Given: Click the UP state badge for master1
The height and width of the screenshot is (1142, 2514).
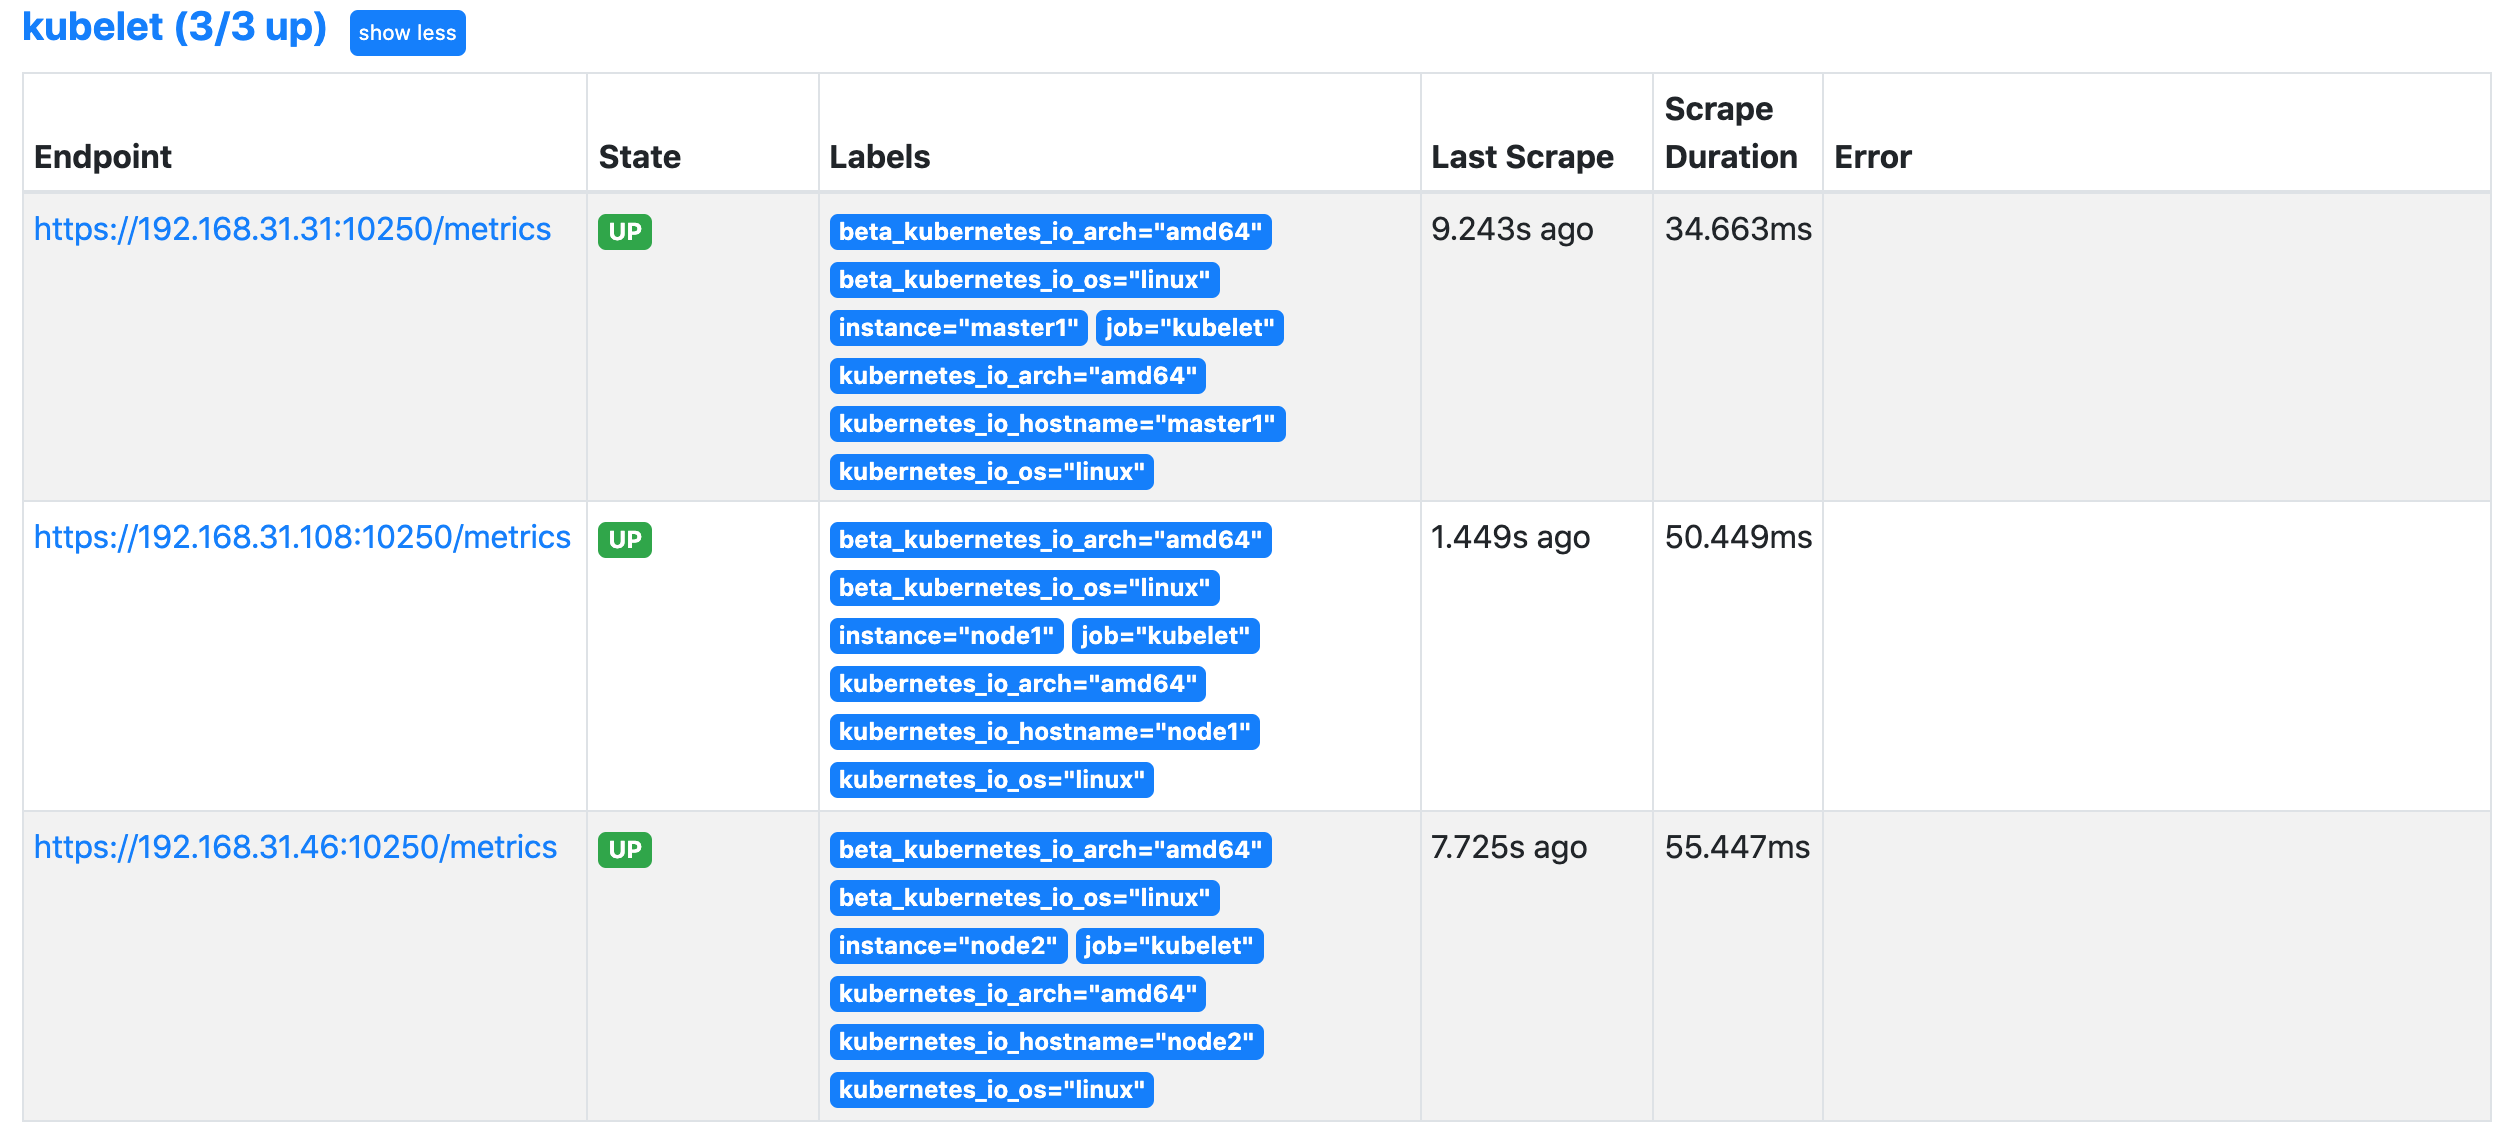Looking at the screenshot, I should [x=624, y=232].
